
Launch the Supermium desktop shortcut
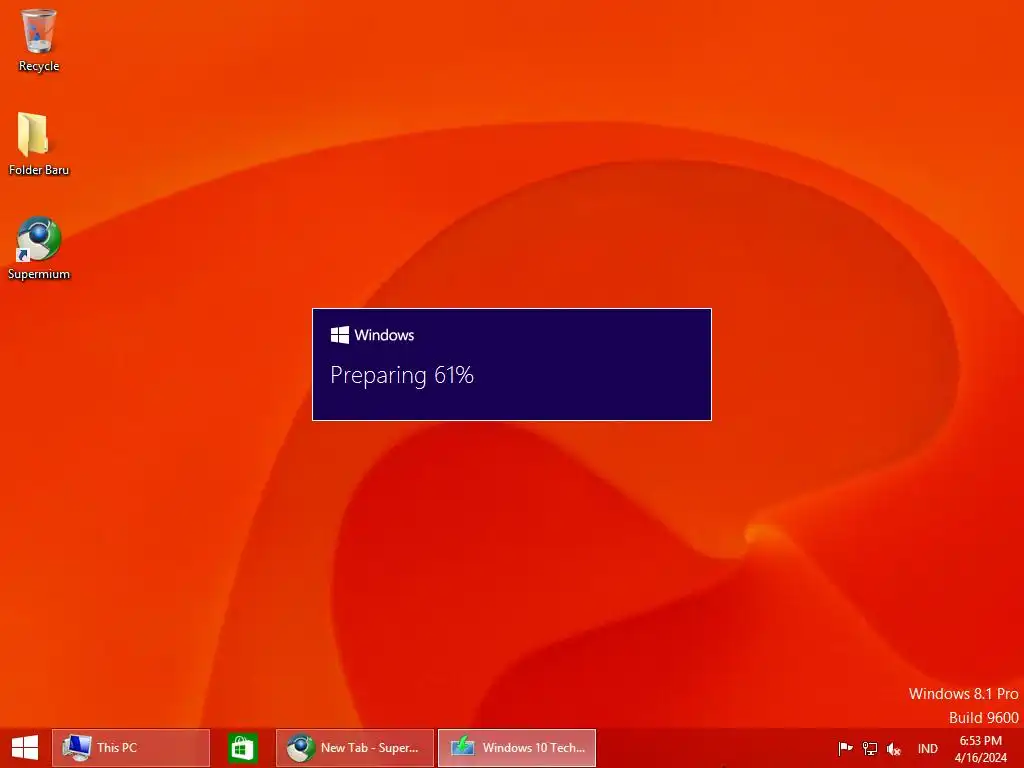point(39,248)
